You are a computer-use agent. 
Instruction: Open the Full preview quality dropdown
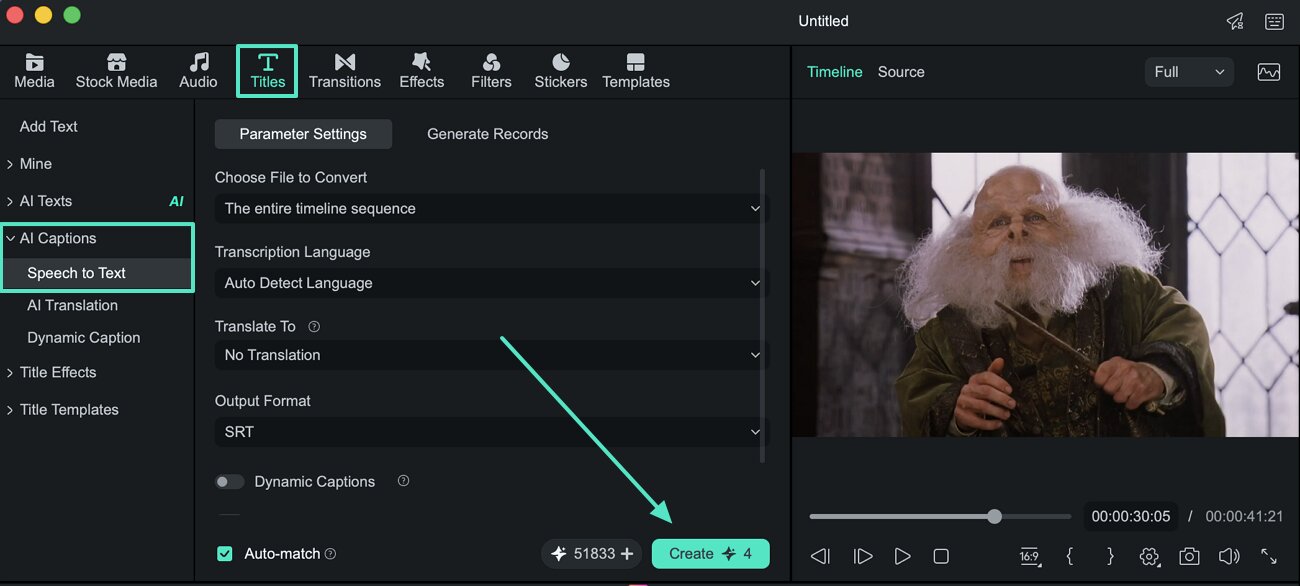click(x=1189, y=72)
